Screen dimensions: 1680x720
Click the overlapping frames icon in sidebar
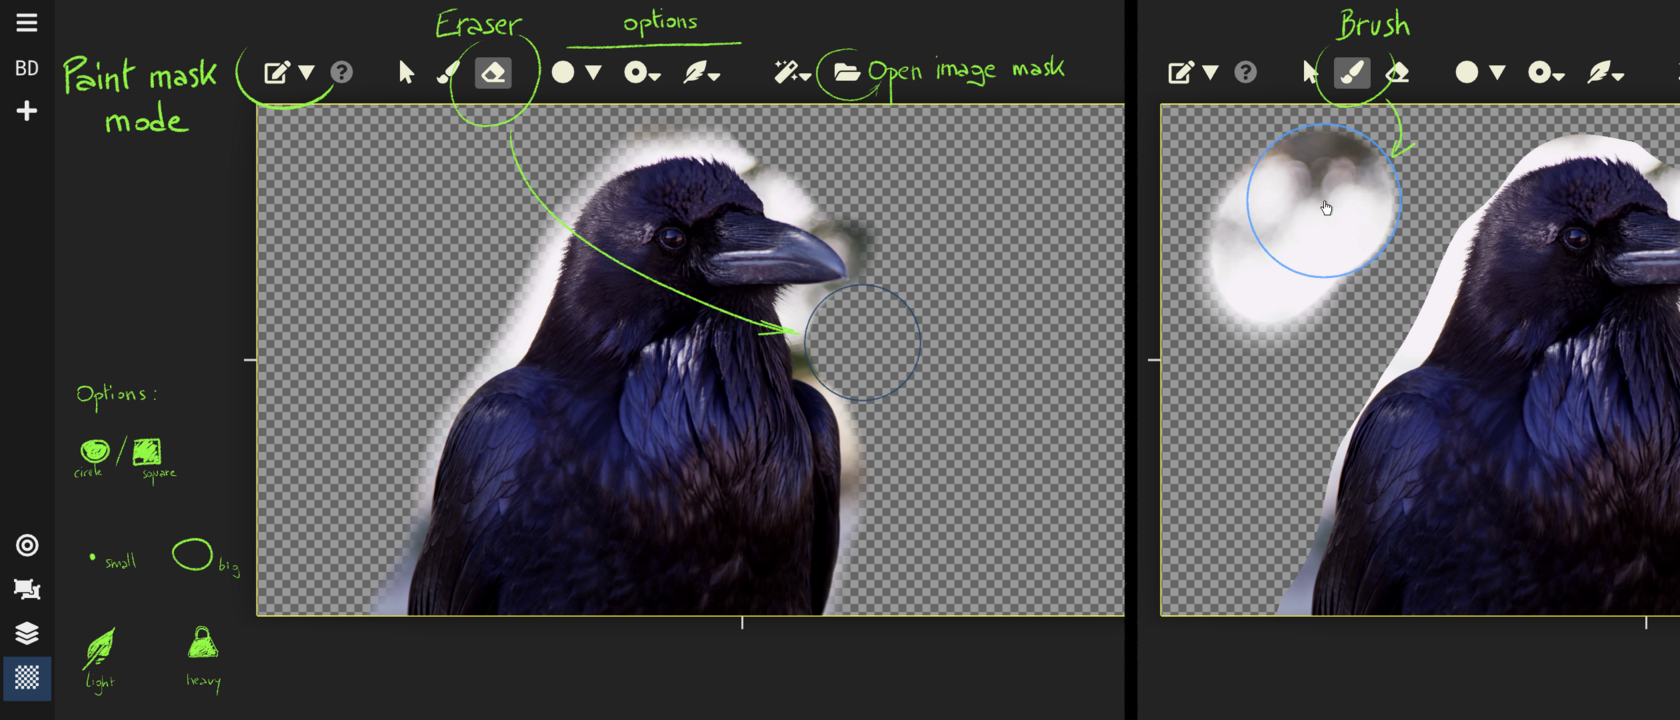[x=27, y=589]
